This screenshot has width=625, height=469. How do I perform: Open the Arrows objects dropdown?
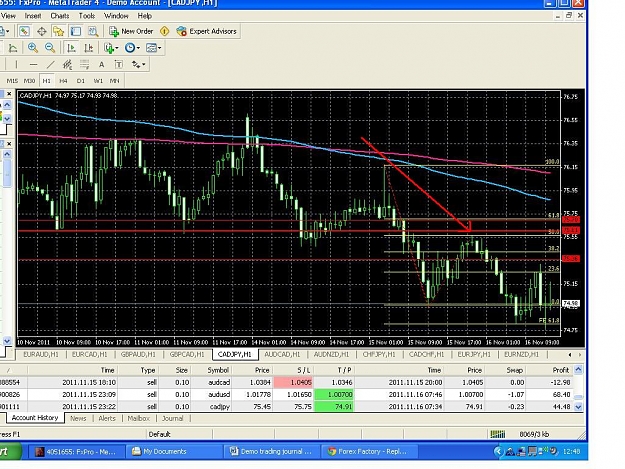tap(139, 65)
